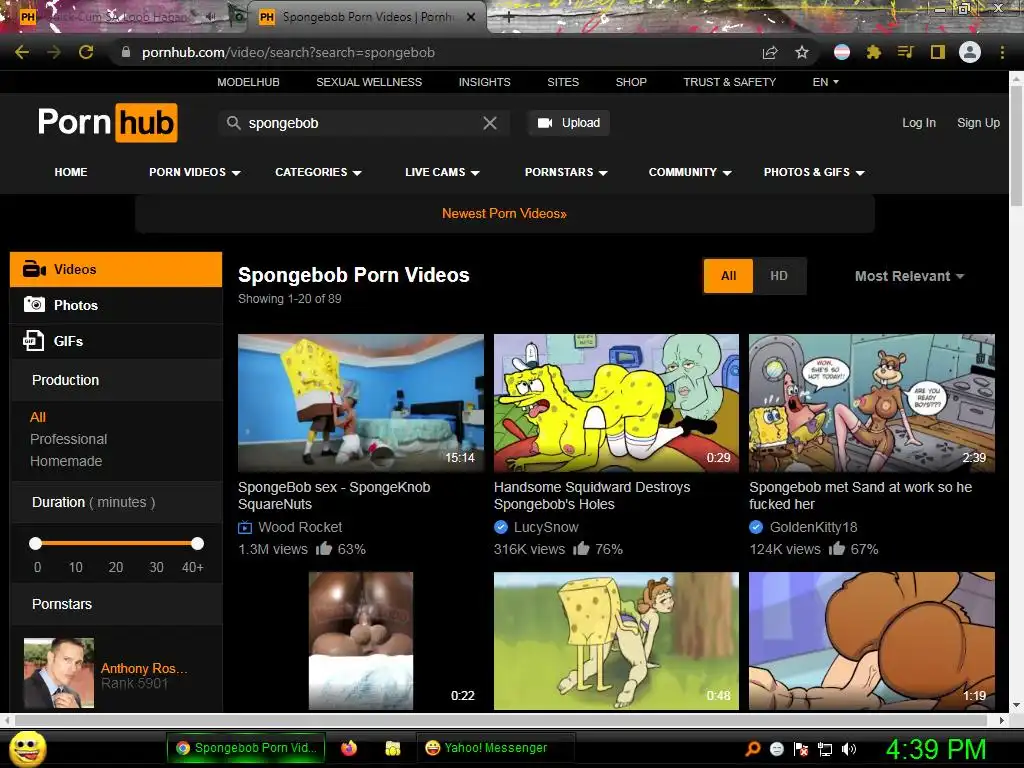The height and width of the screenshot is (768, 1024).
Task: Toggle the browser side panel icon
Action: (938, 52)
